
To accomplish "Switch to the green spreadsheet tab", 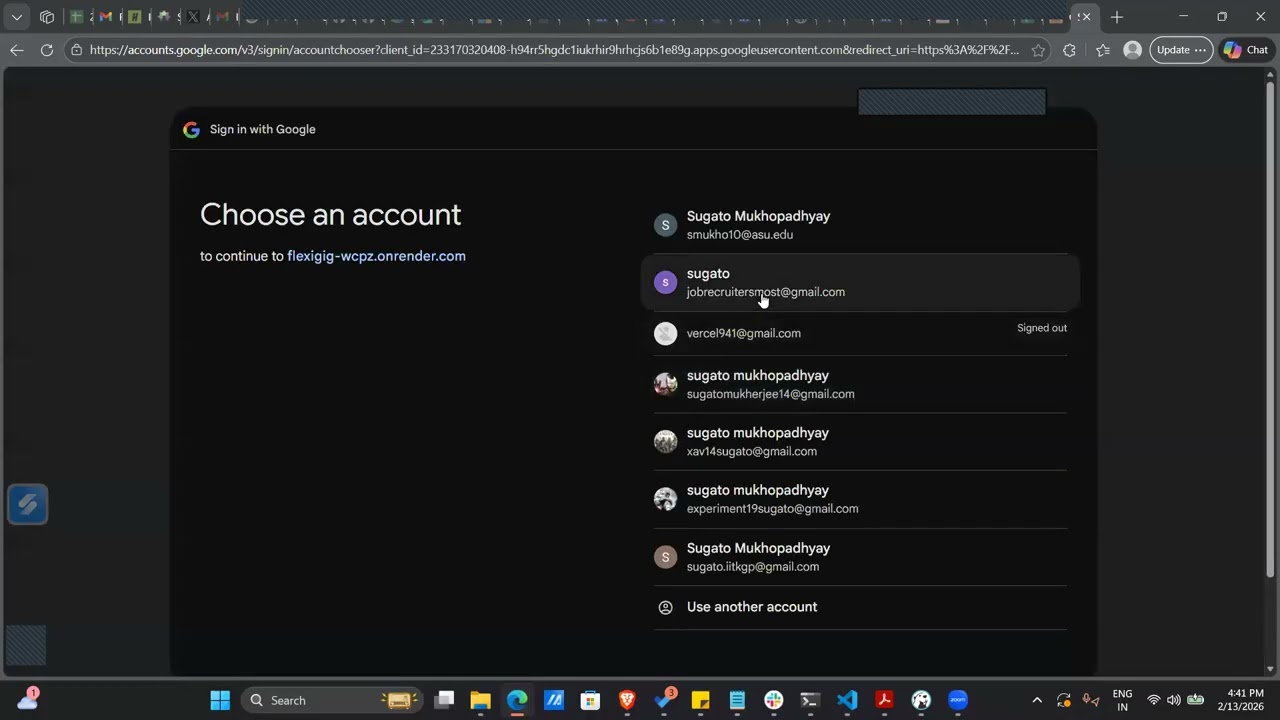I will point(76,17).
